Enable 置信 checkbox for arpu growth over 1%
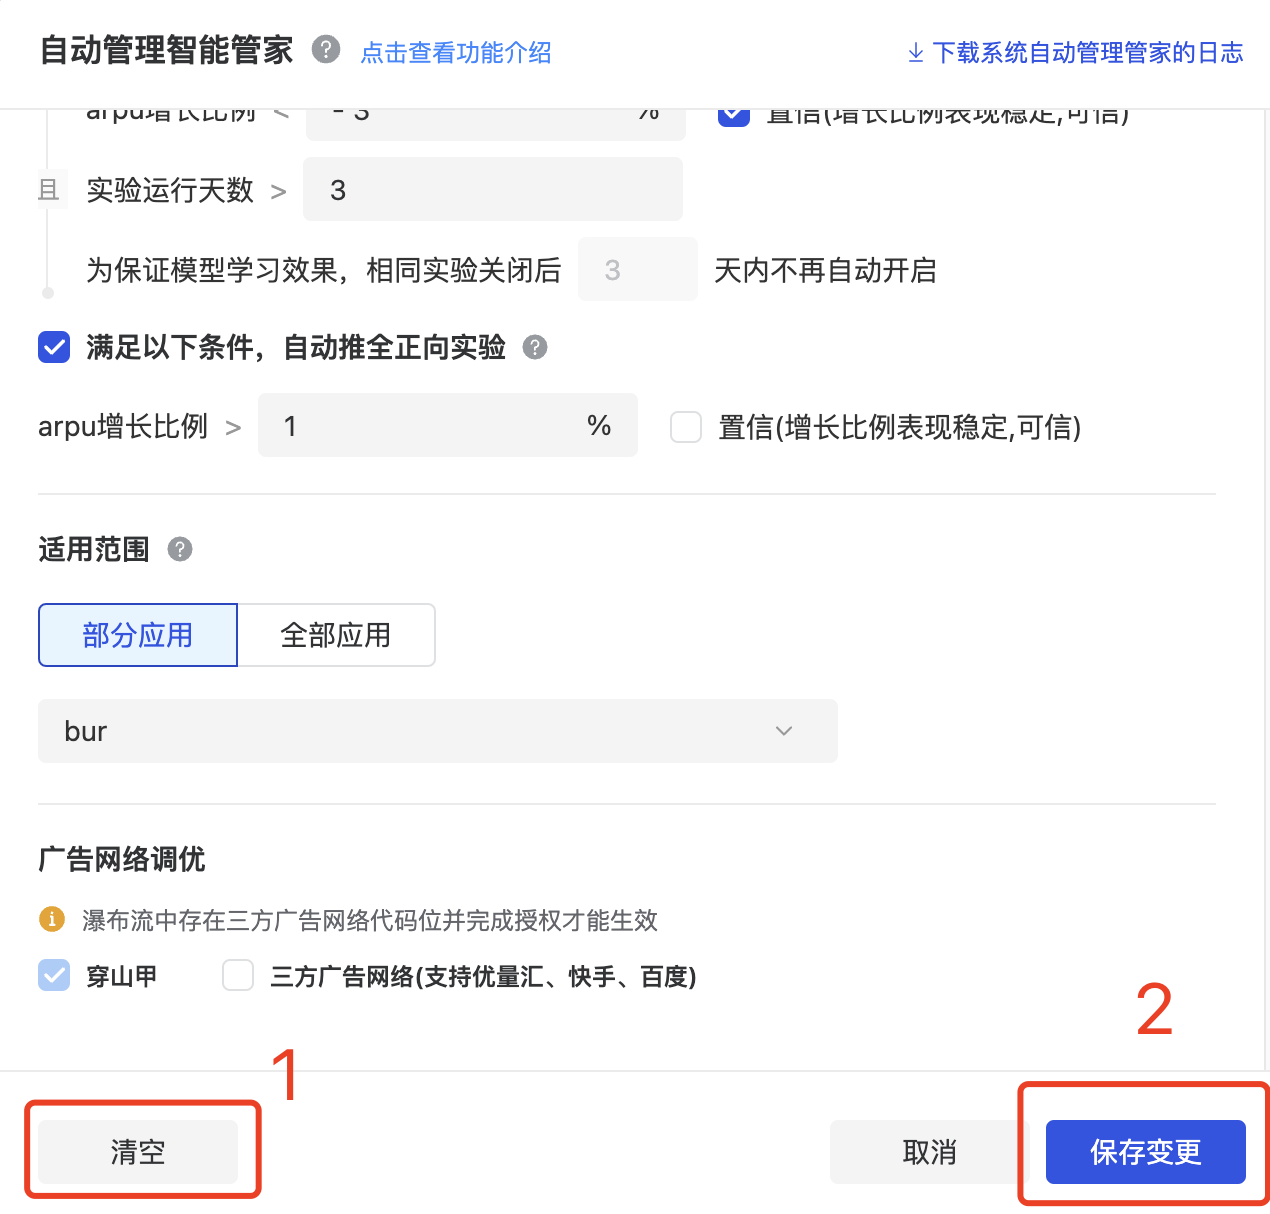The image size is (1270, 1214). click(x=686, y=426)
